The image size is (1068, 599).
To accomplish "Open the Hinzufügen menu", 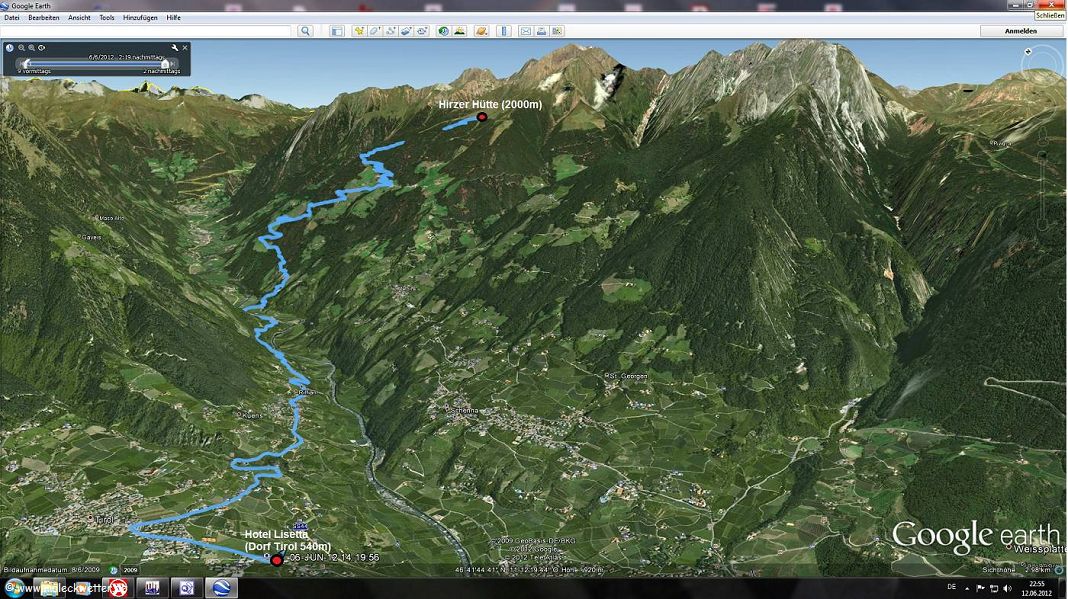I will coord(138,17).
